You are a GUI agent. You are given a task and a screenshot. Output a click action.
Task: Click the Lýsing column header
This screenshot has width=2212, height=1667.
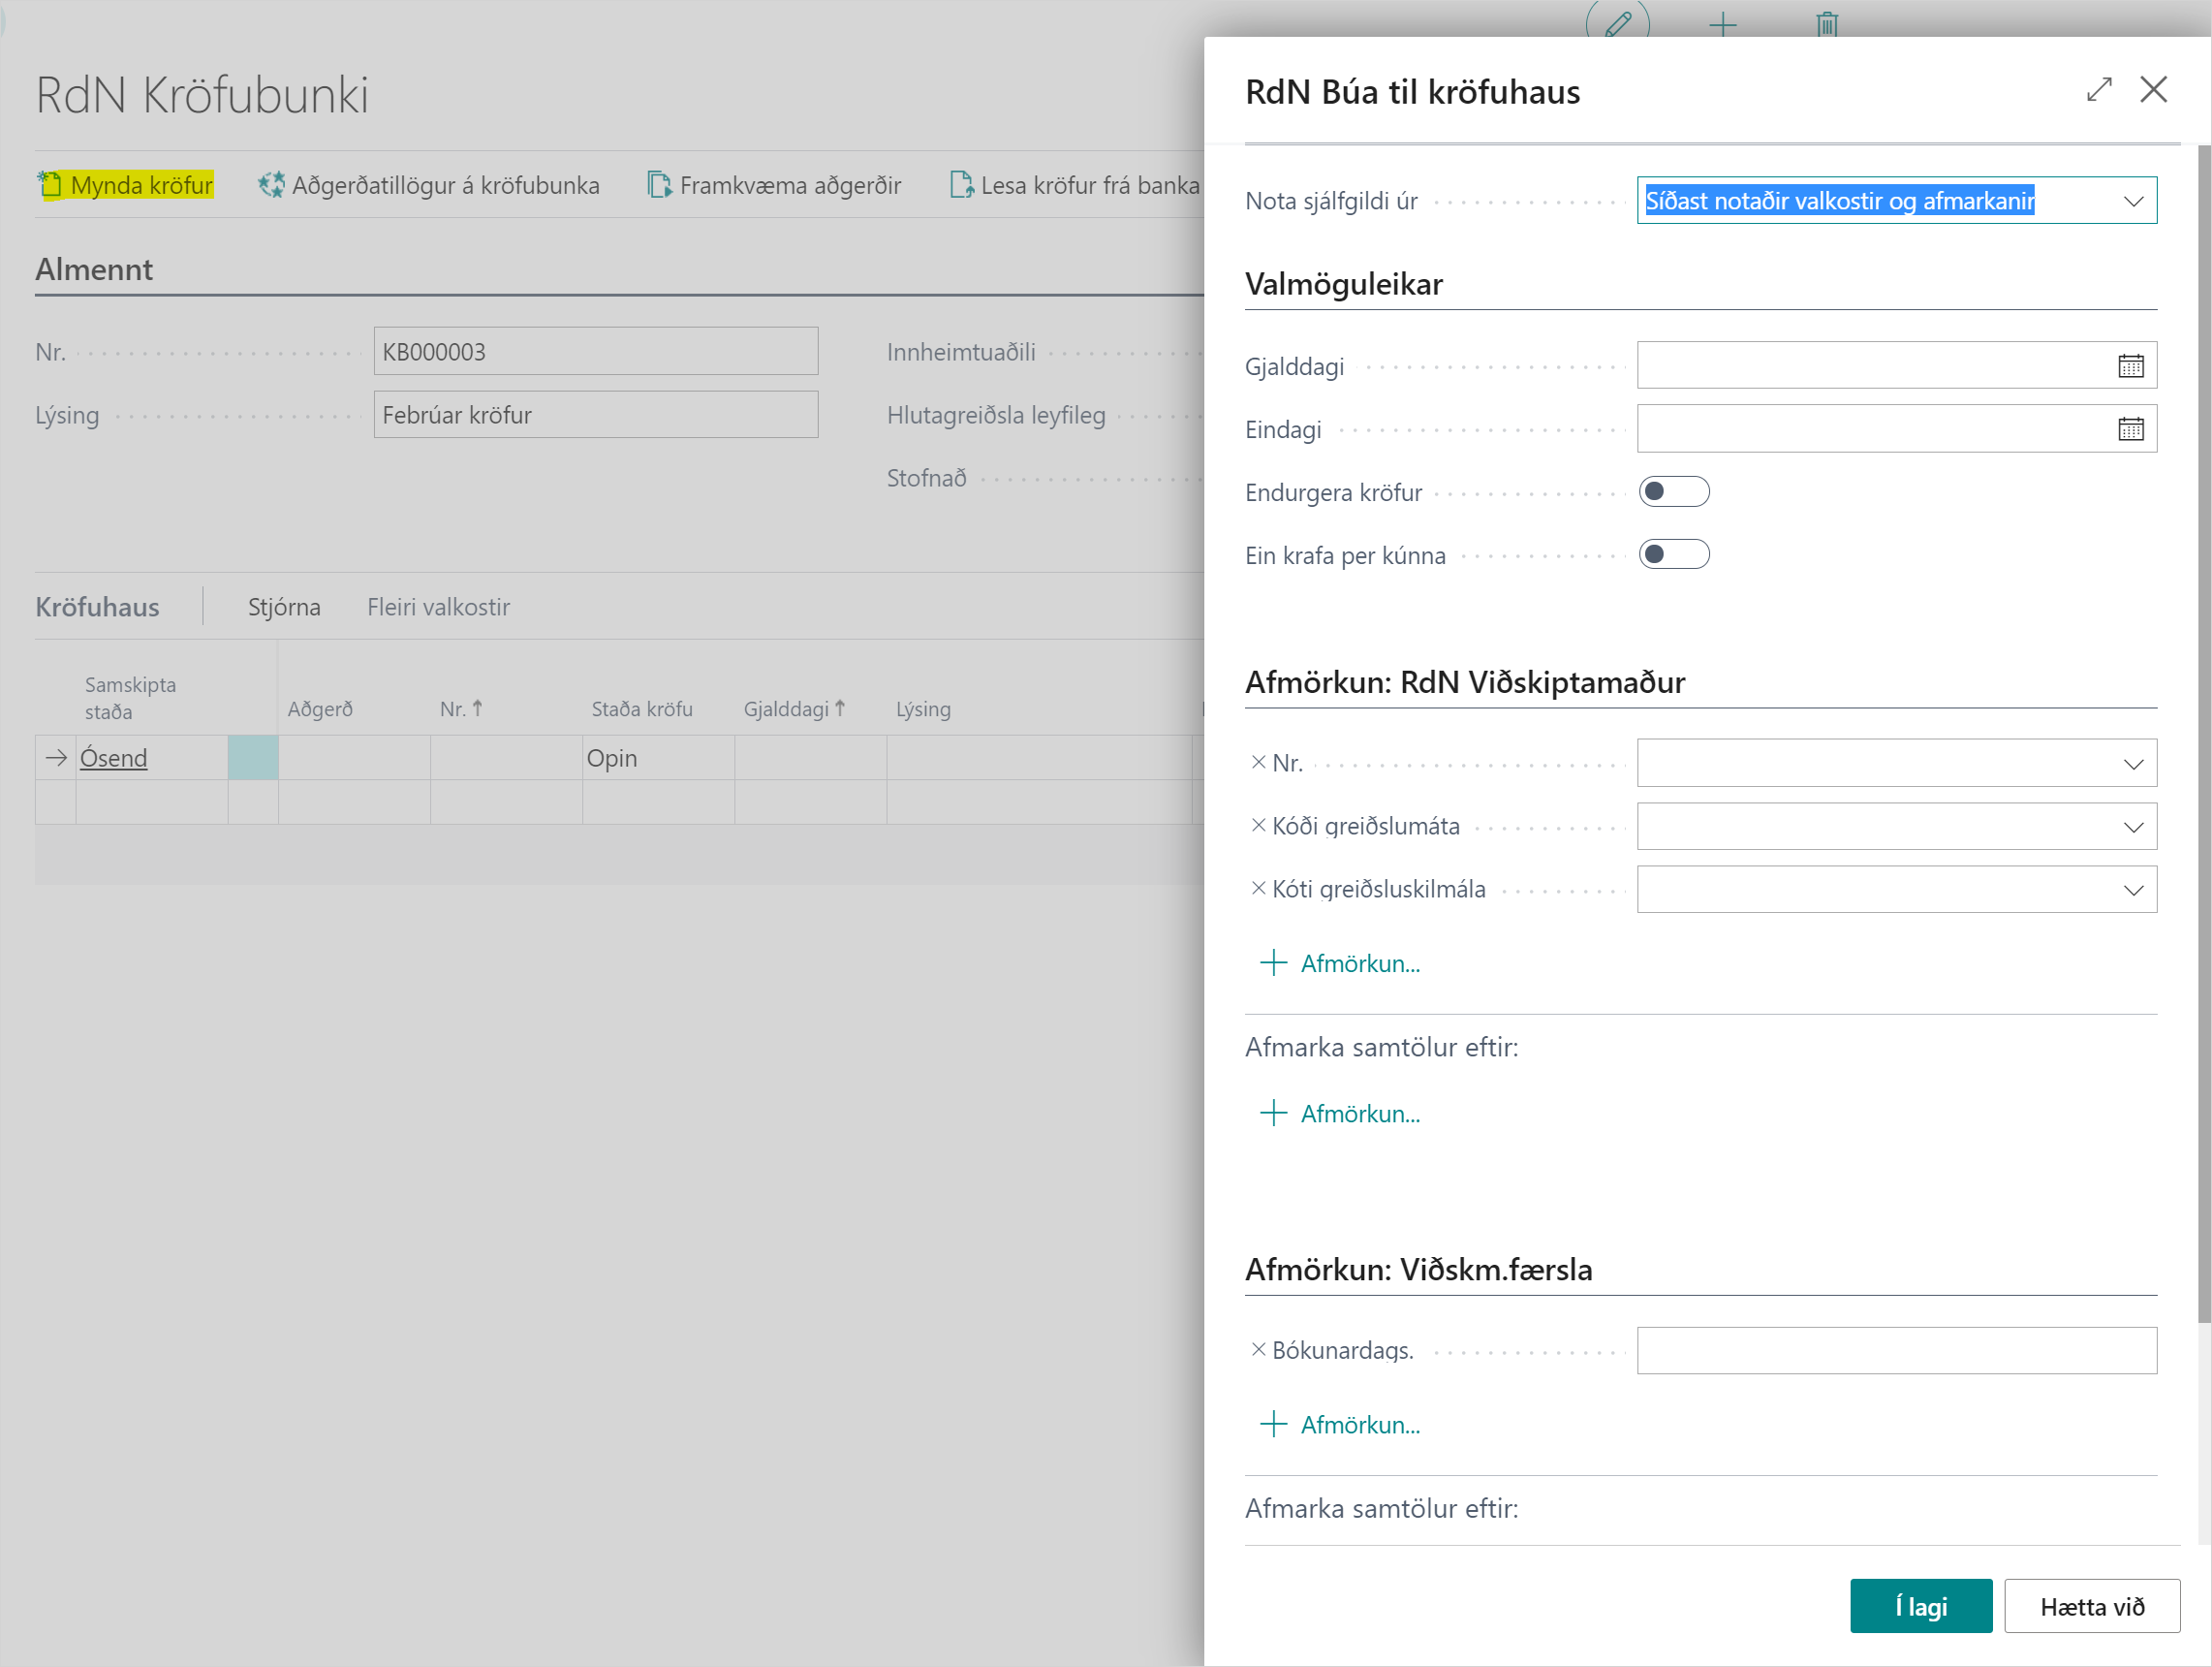pyautogui.click(x=923, y=709)
